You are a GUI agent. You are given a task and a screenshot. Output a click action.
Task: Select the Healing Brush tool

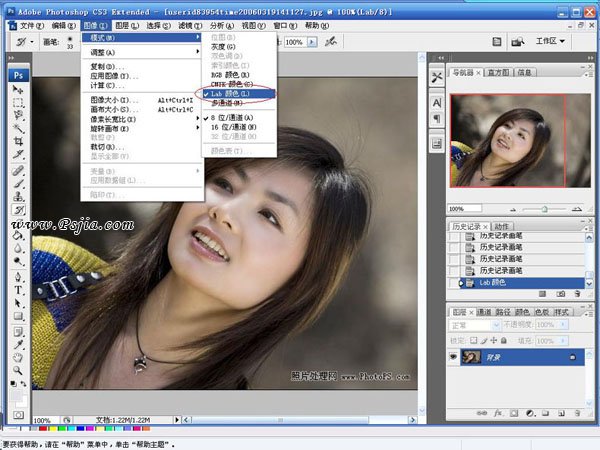coord(18,170)
